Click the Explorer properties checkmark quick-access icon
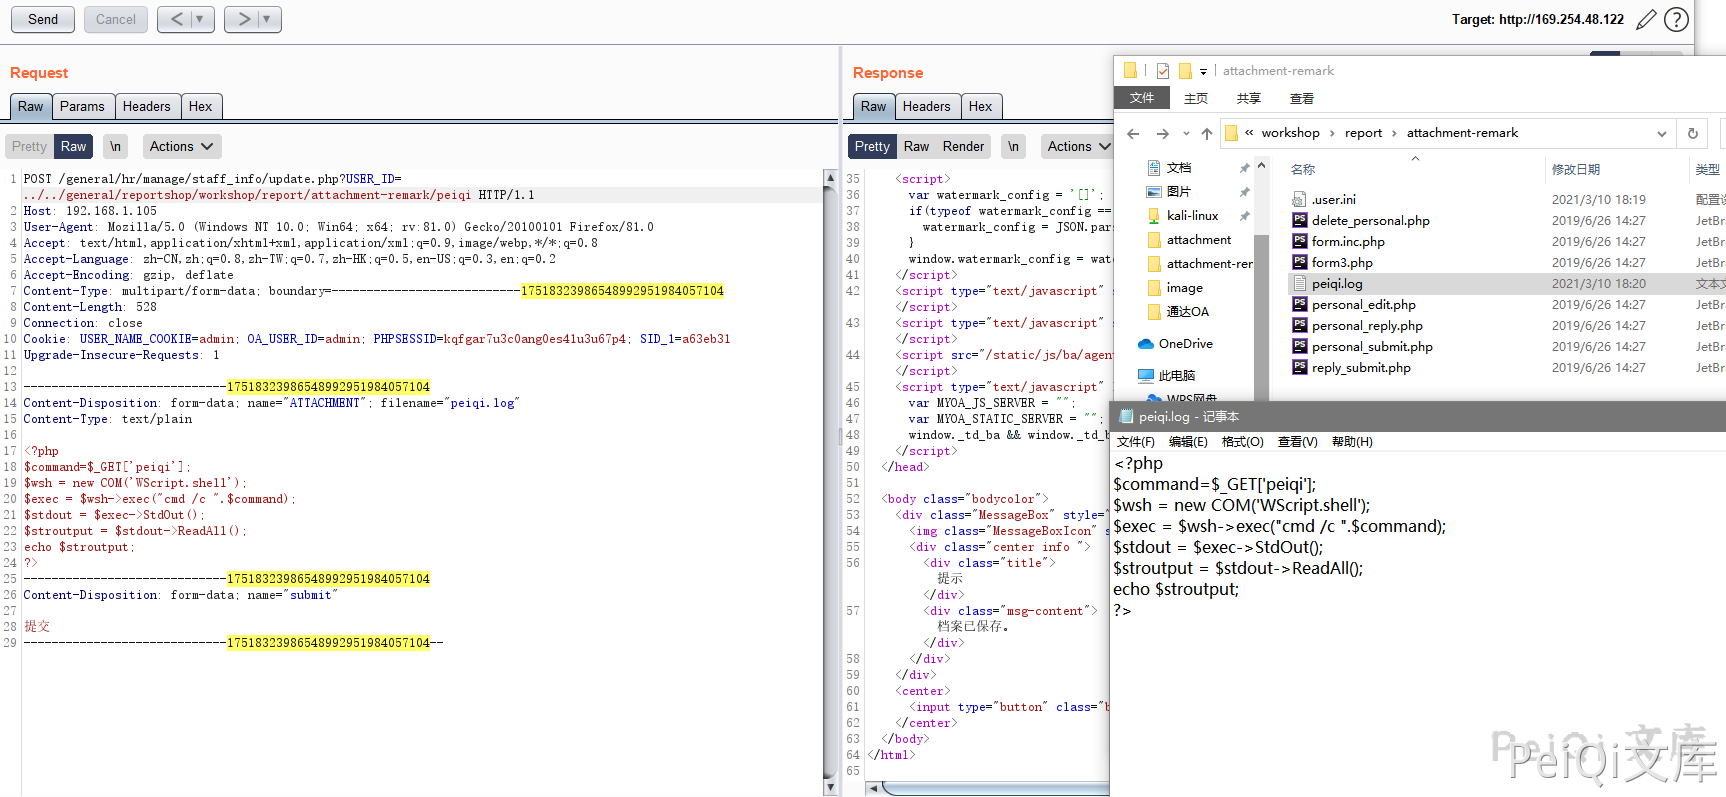Viewport: 1726px width, 797px height. point(1162,71)
